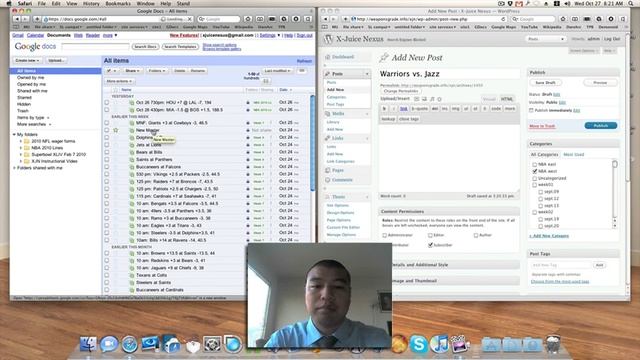Click the add image icon beside Upload/Insert
This screenshot has width=640, height=360.
tap(417, 99)
